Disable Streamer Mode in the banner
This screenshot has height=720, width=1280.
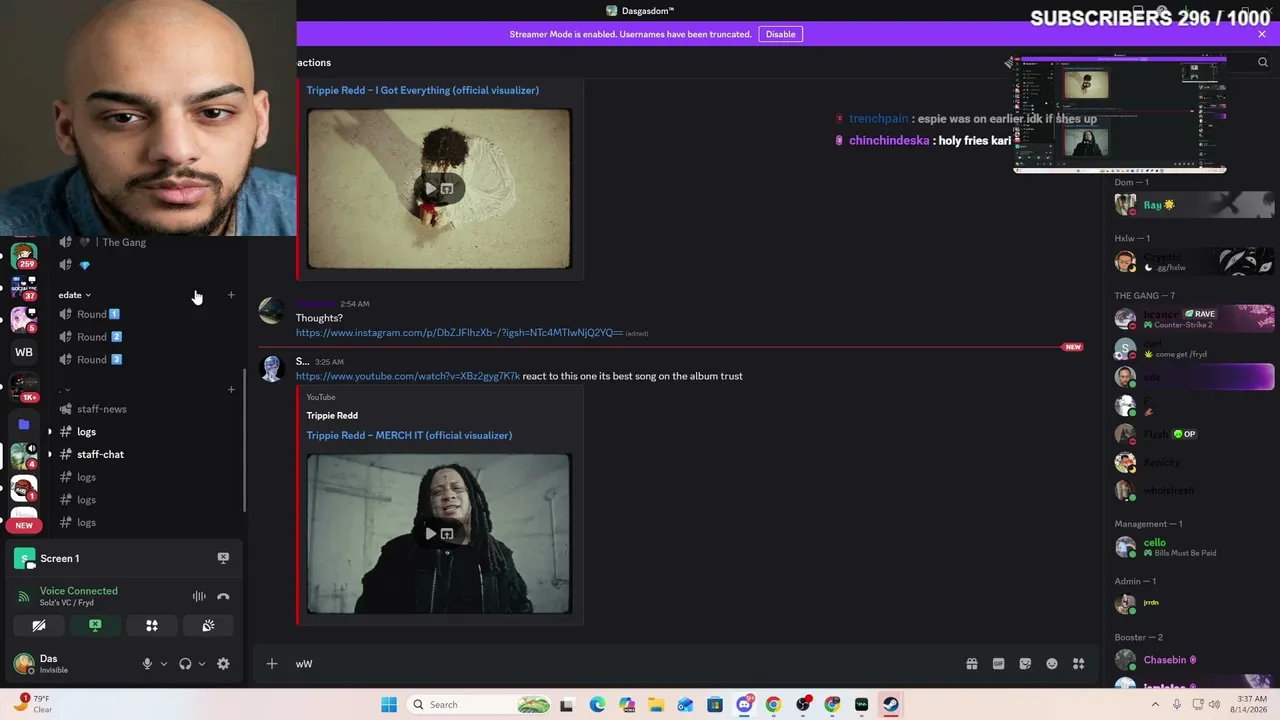[781, 34]
